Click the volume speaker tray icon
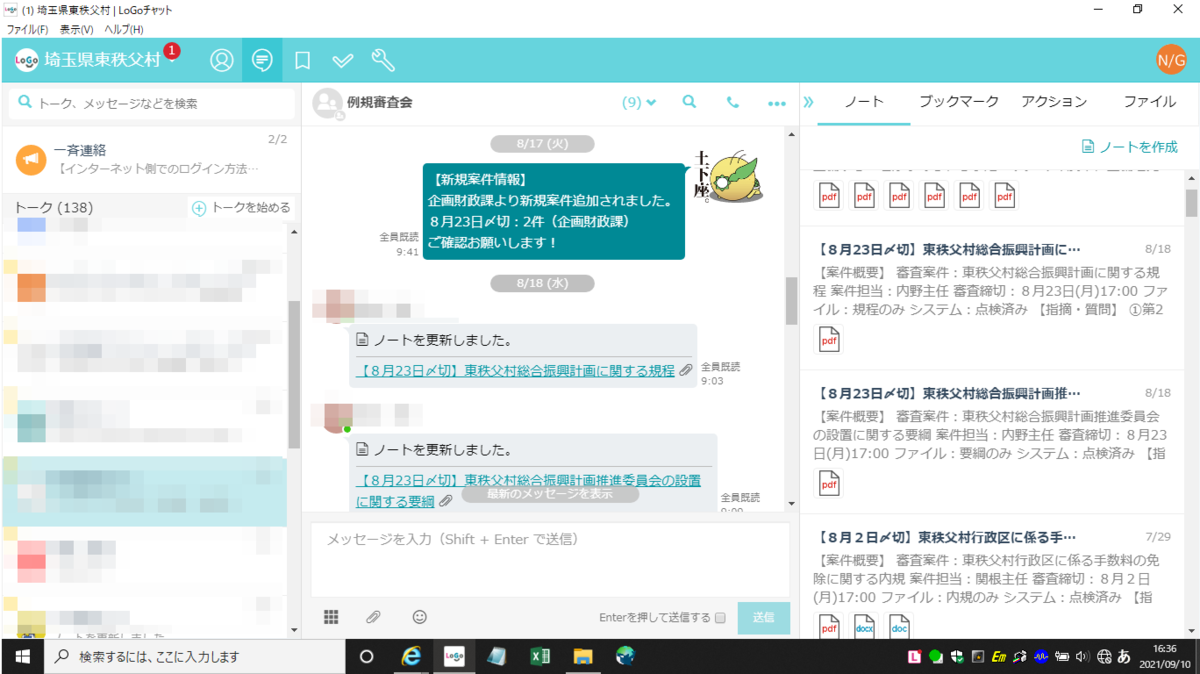The height and width of the screenshot is (674, 1200). tap(1081, 657)
